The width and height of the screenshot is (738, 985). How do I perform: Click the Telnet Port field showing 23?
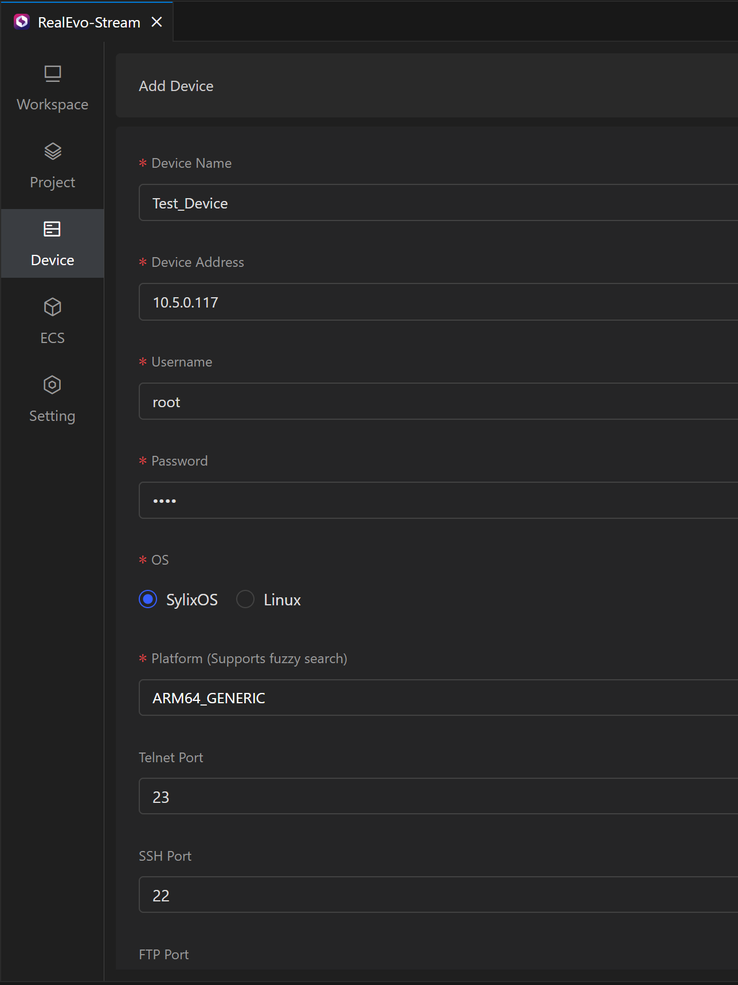tap(438, 796)
